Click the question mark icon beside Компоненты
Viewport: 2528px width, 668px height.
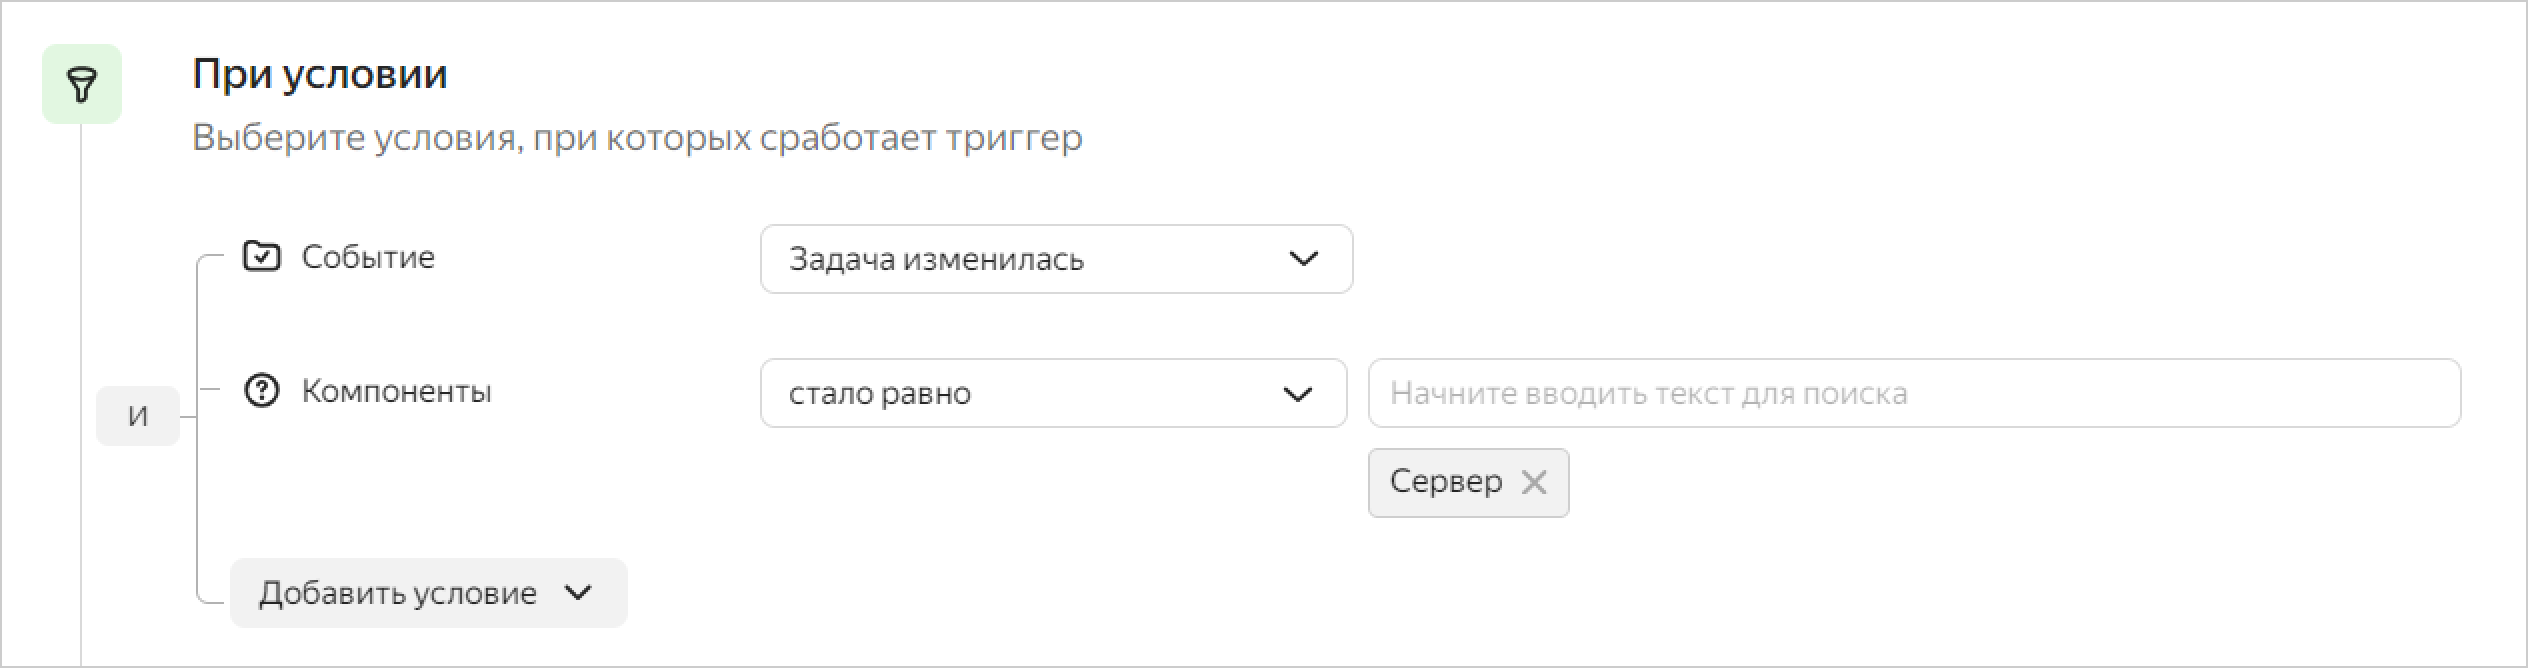pyautogui.click(x=262, y=391)
